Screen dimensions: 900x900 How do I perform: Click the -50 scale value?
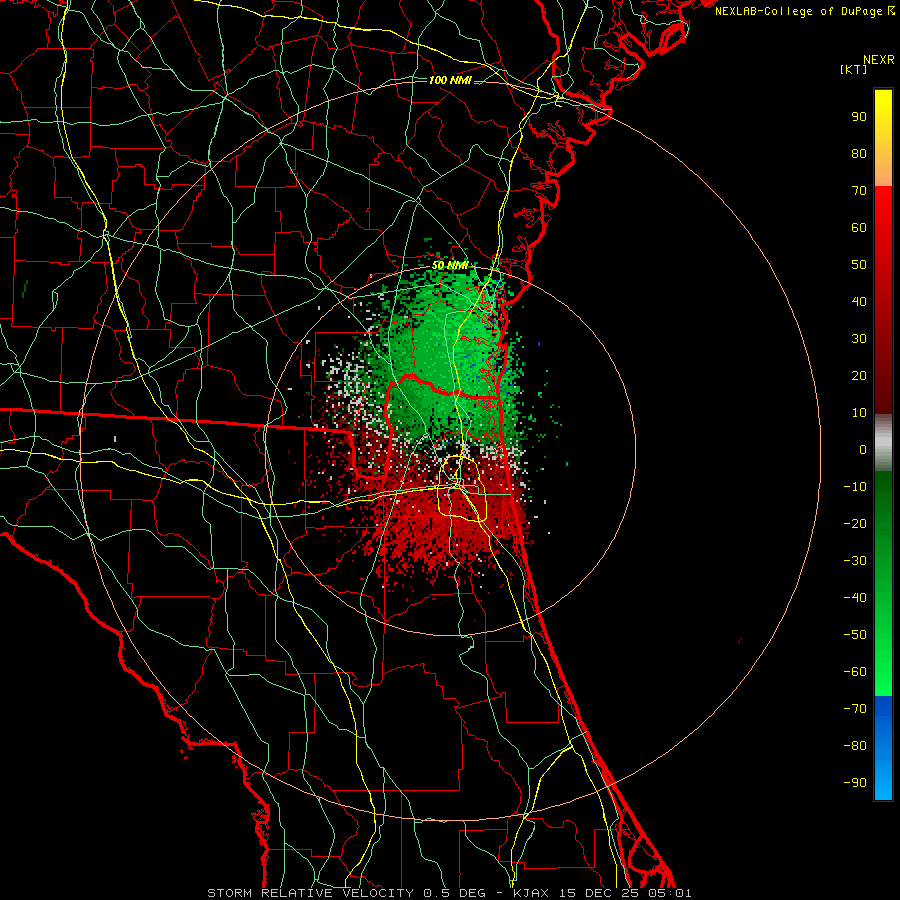point(855,635)
